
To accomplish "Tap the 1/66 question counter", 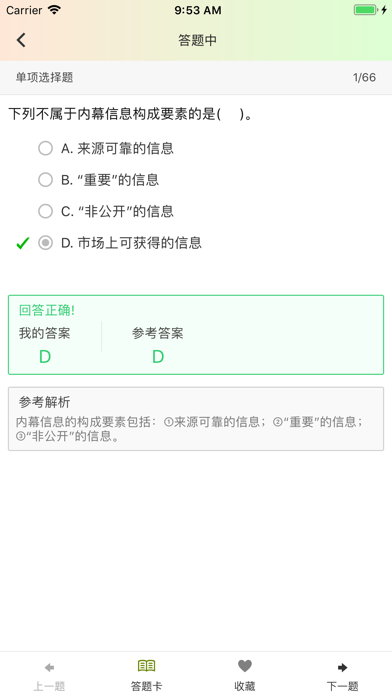I will (364, 77).
